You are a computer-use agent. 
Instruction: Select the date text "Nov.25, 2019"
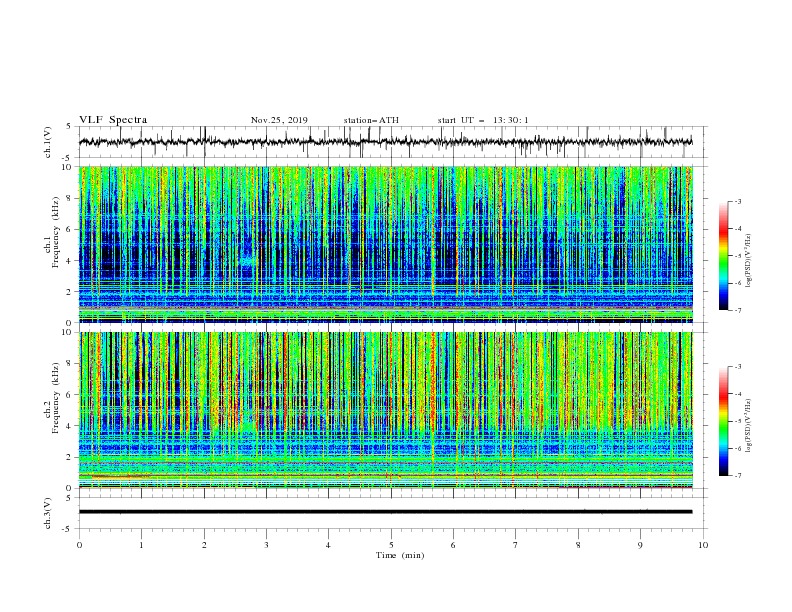[279, 120]
